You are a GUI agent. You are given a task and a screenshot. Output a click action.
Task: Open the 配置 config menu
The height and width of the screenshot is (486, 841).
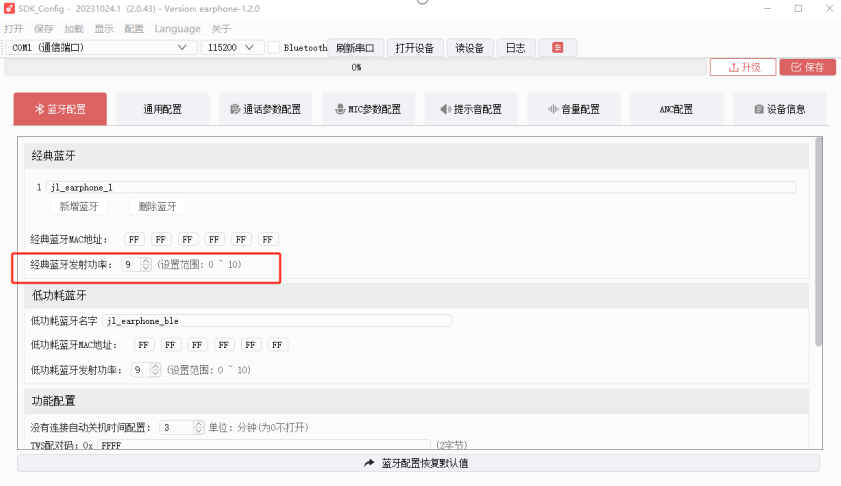tap(134, 28)
